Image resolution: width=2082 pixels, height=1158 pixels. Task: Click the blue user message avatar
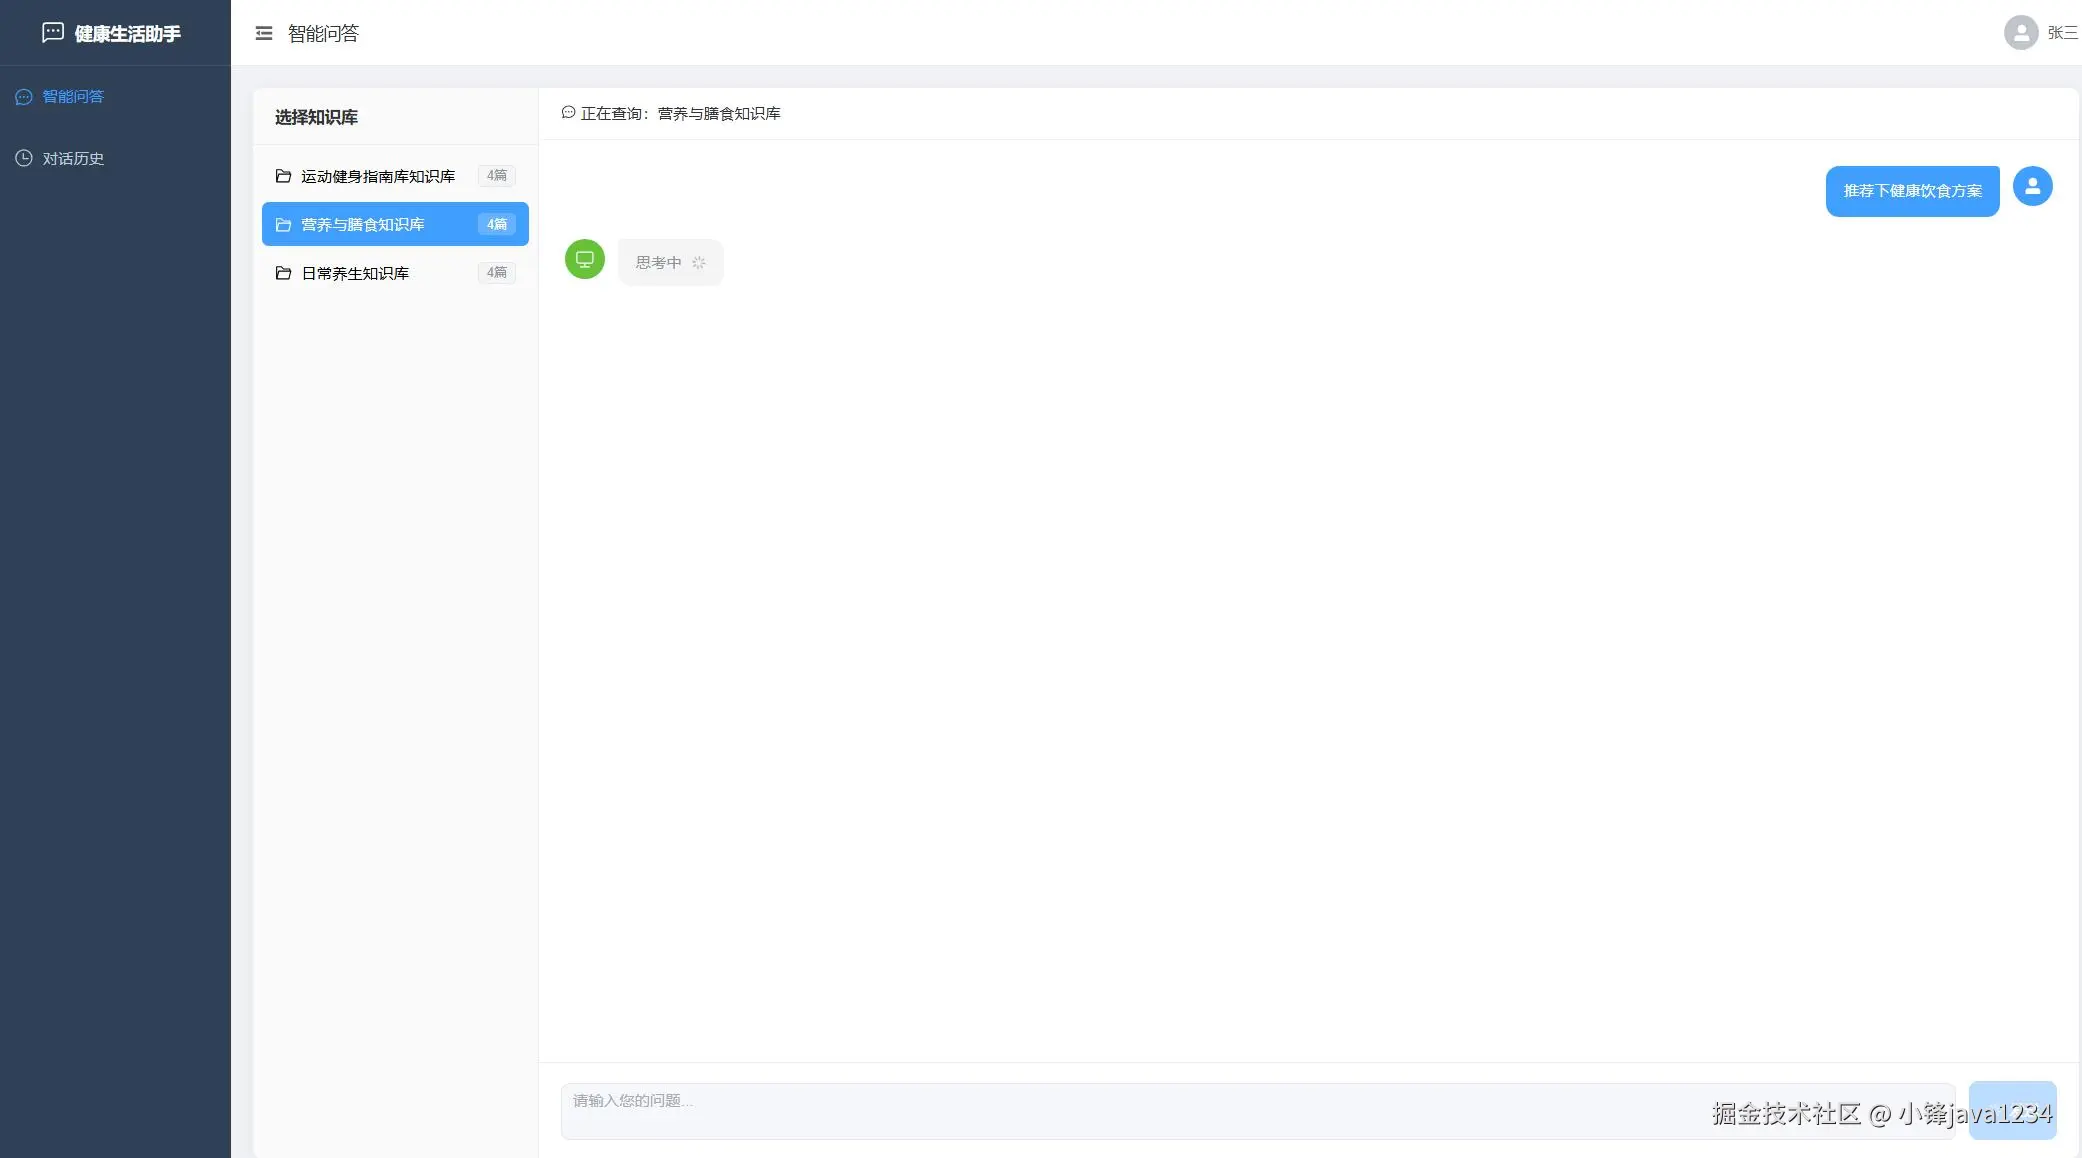(2032, 186)
